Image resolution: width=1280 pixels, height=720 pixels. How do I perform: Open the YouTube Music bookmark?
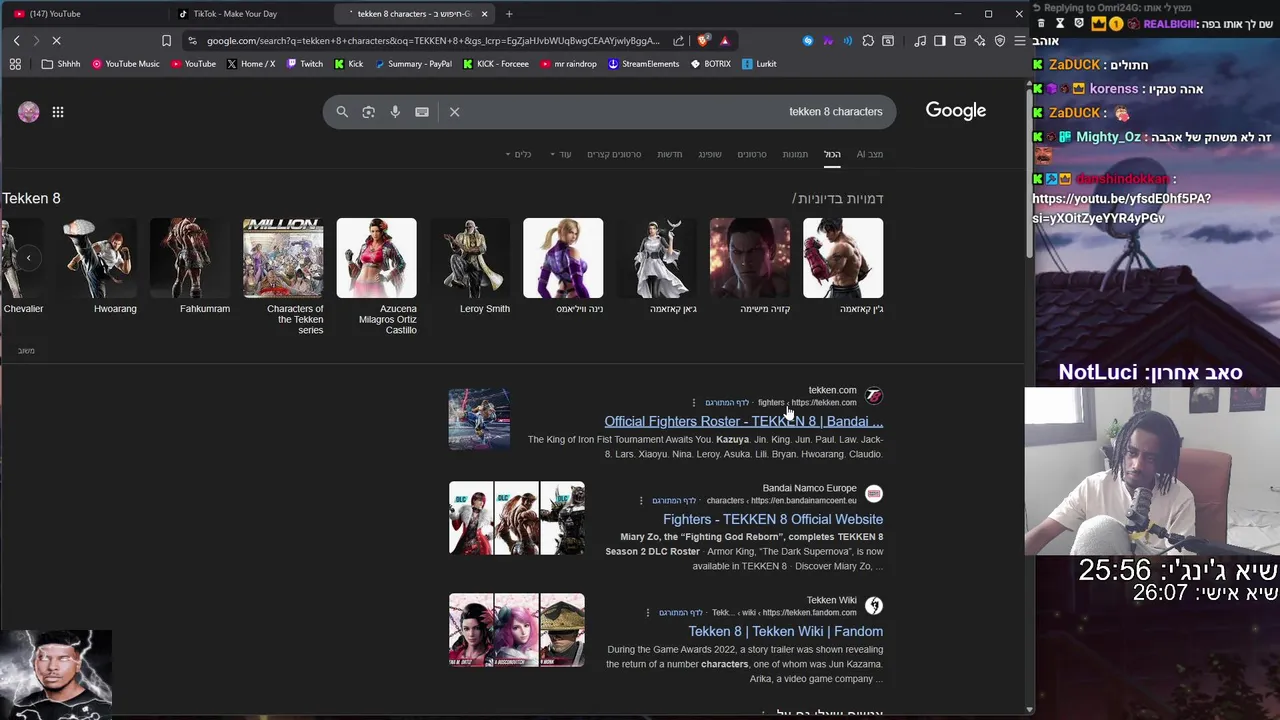tap(125, 64)
